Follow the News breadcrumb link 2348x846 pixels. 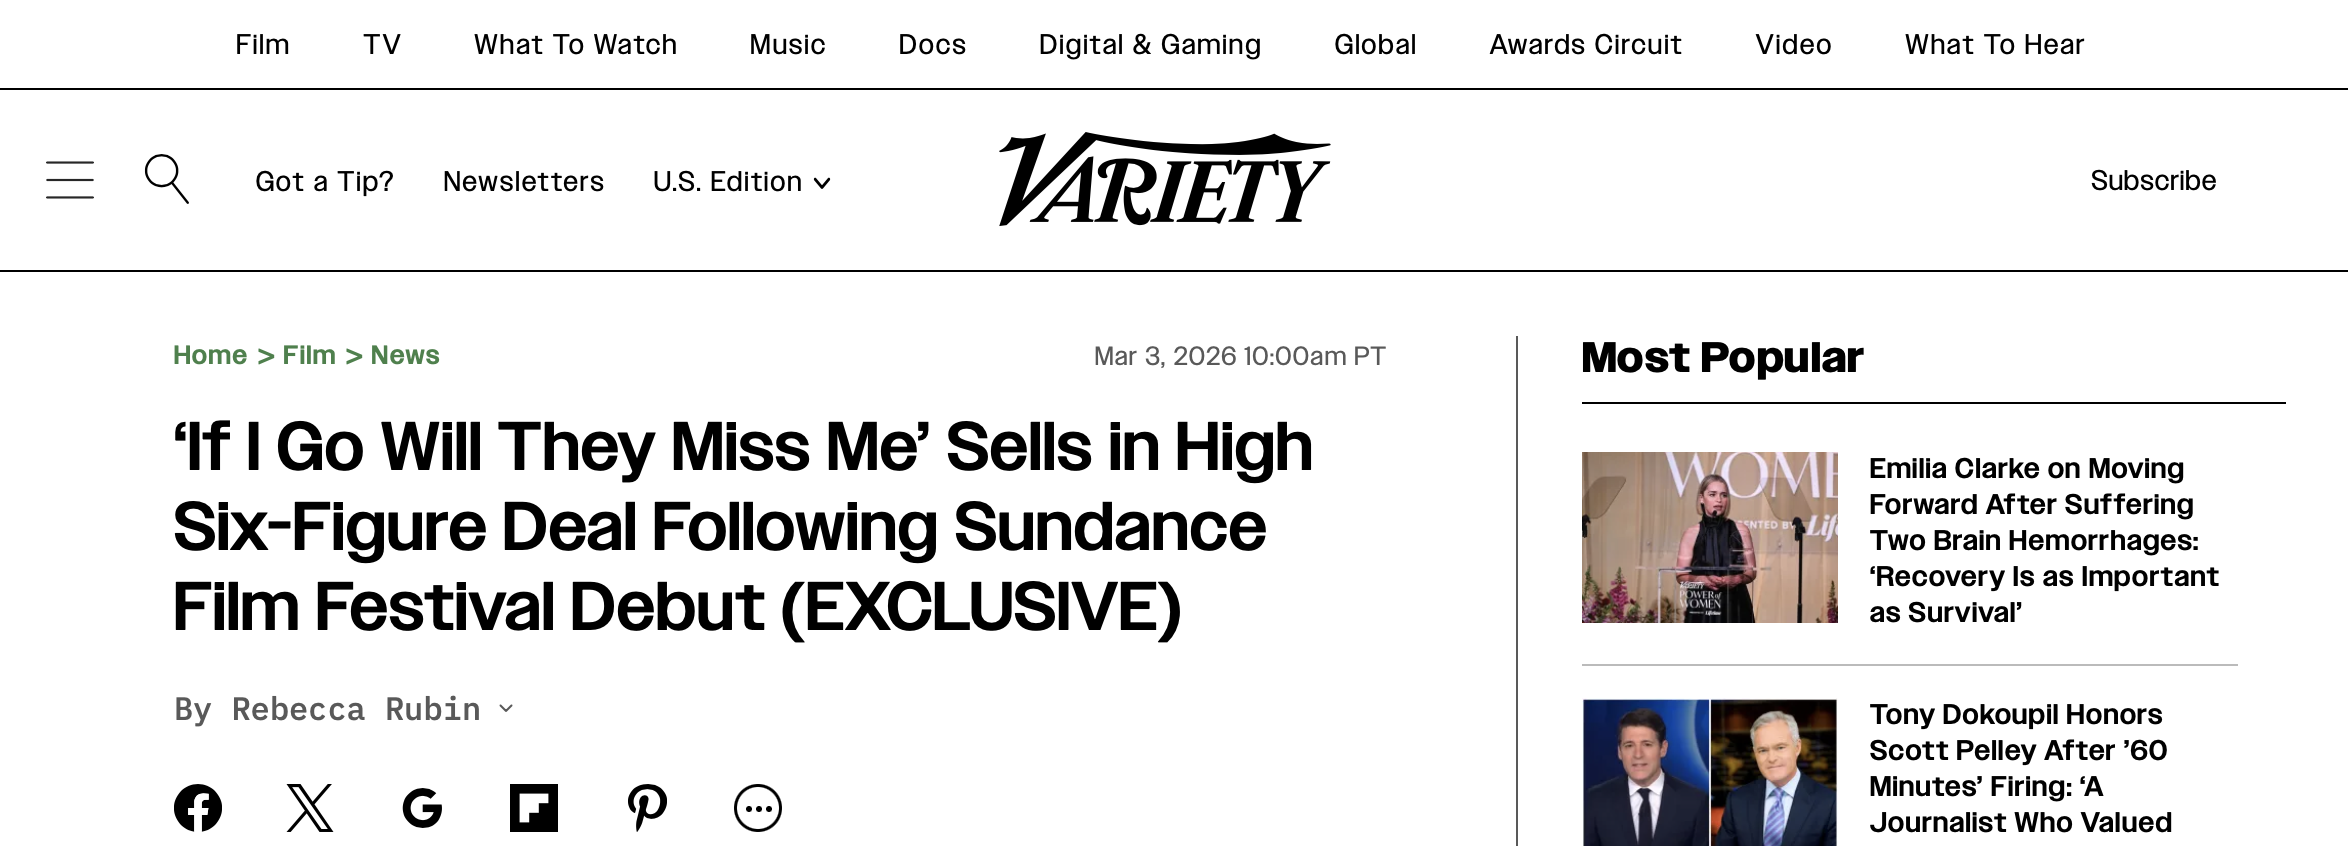pyautogui.click(x=405, y=355)
